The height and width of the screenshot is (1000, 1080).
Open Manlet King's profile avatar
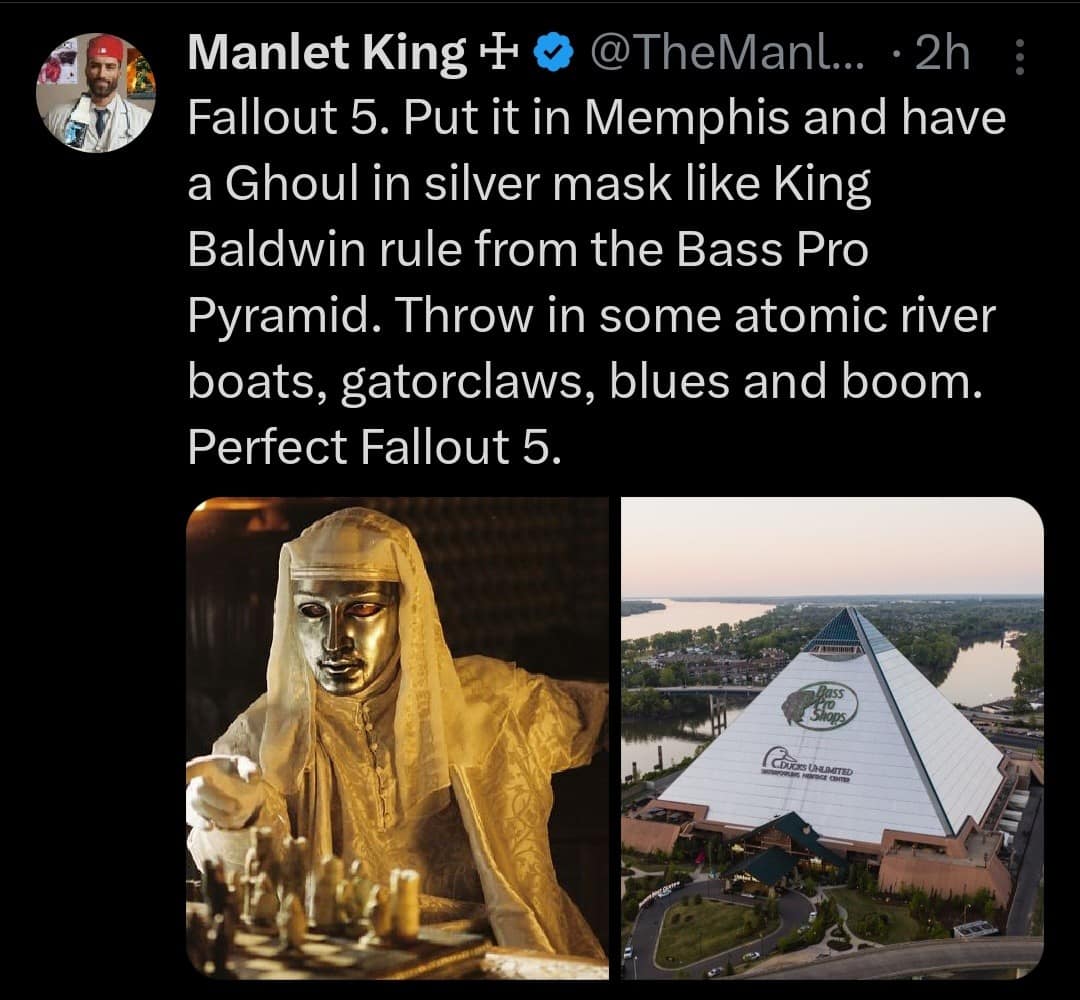[x=96, y=94]
